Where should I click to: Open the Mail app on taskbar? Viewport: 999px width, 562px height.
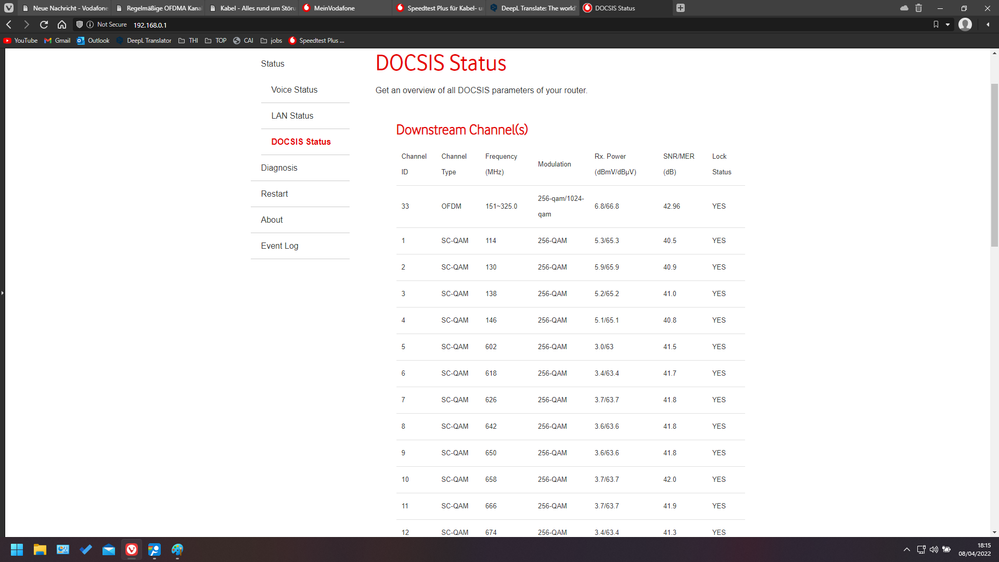(x=108, y=549)
